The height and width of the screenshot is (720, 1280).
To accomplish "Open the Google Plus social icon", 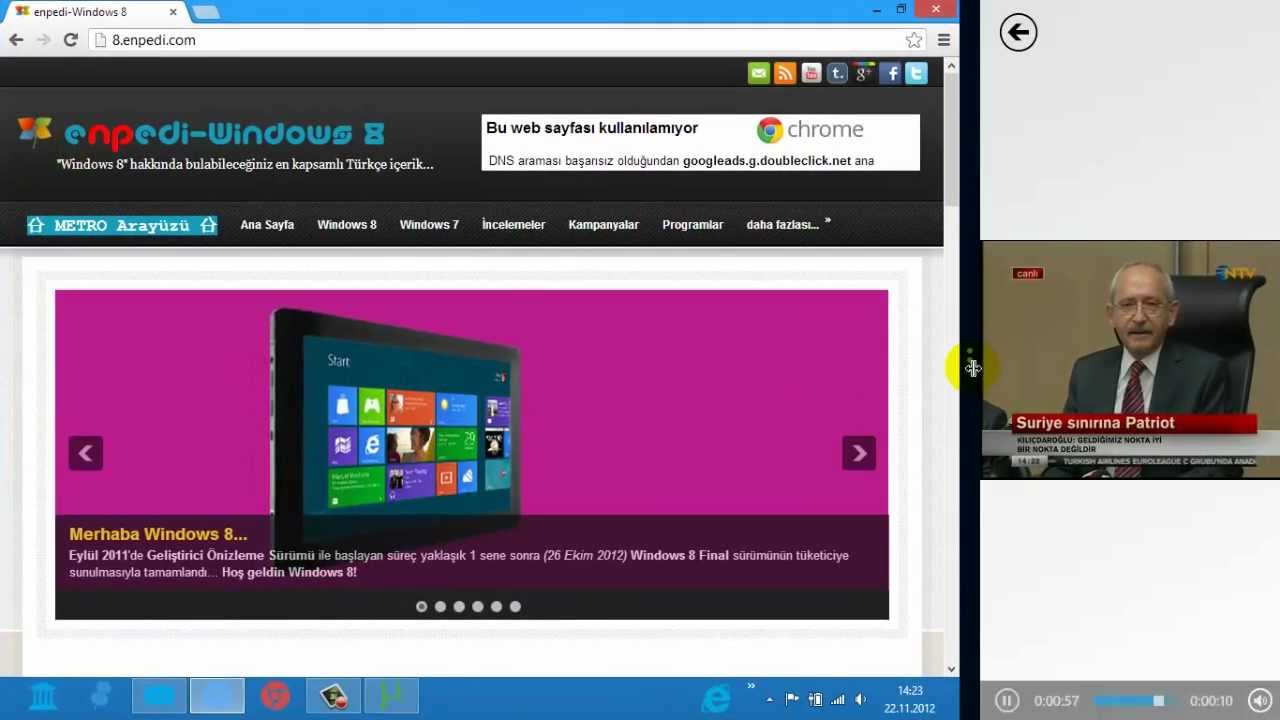I will pyautogui.click(x=864, y=73).
